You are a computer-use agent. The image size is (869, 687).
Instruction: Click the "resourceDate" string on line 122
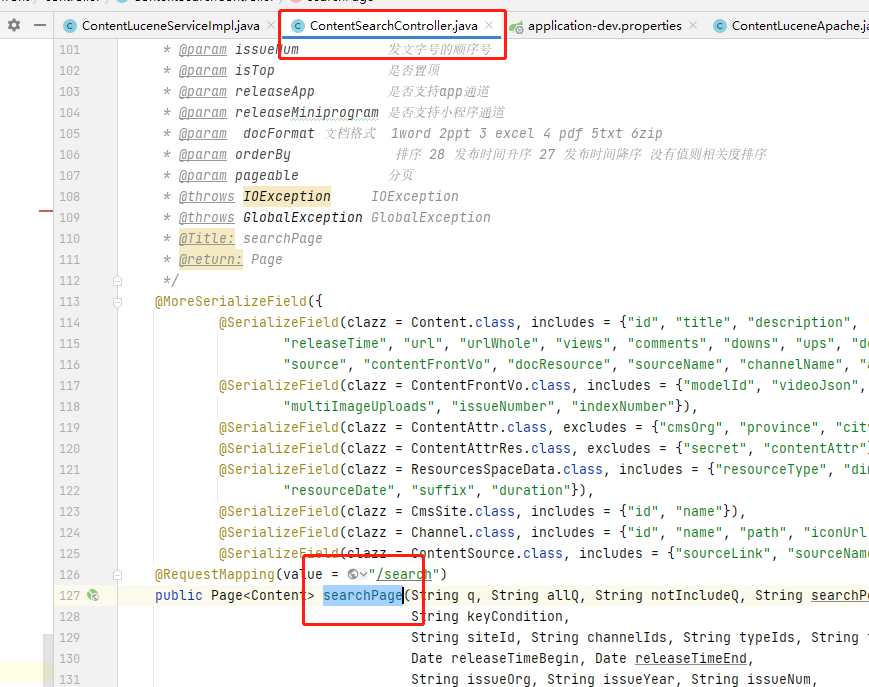pos(339,491)
